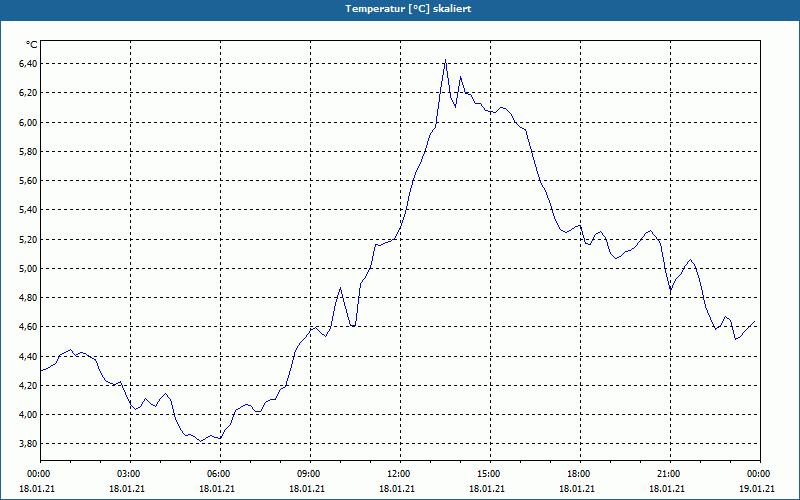Click the 15:00 time axis label
The height and width of the screenshot is (500, 800).
490,474
